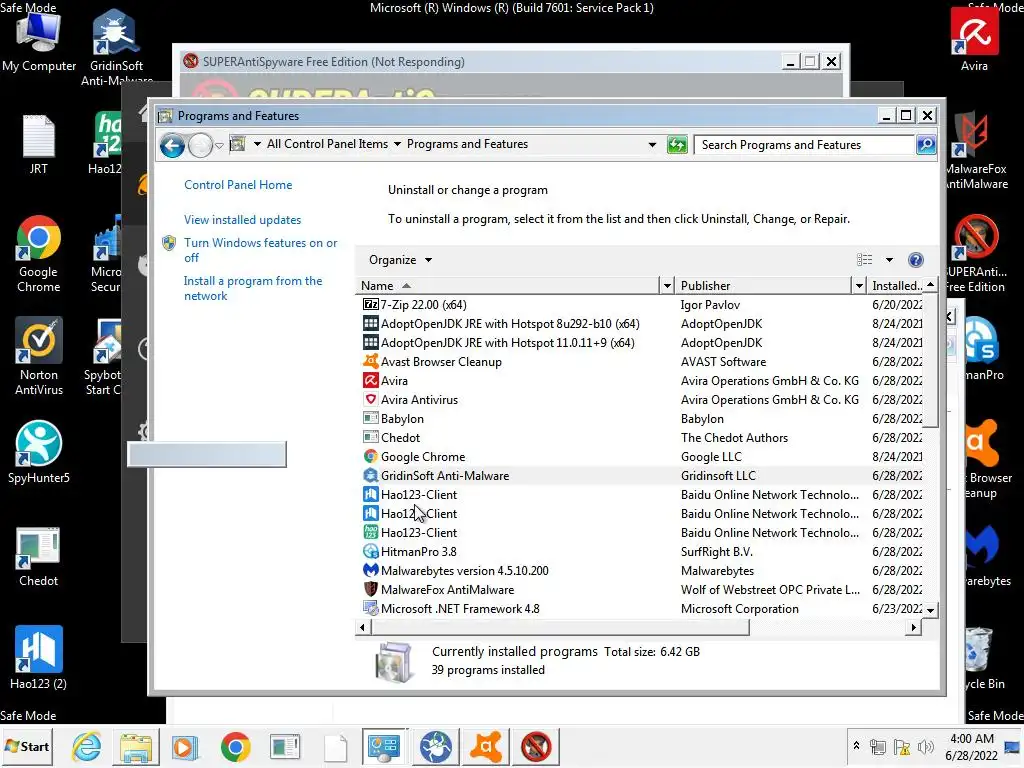Sort by the Name column header
1024x768 pixels.
pos(509,285)
